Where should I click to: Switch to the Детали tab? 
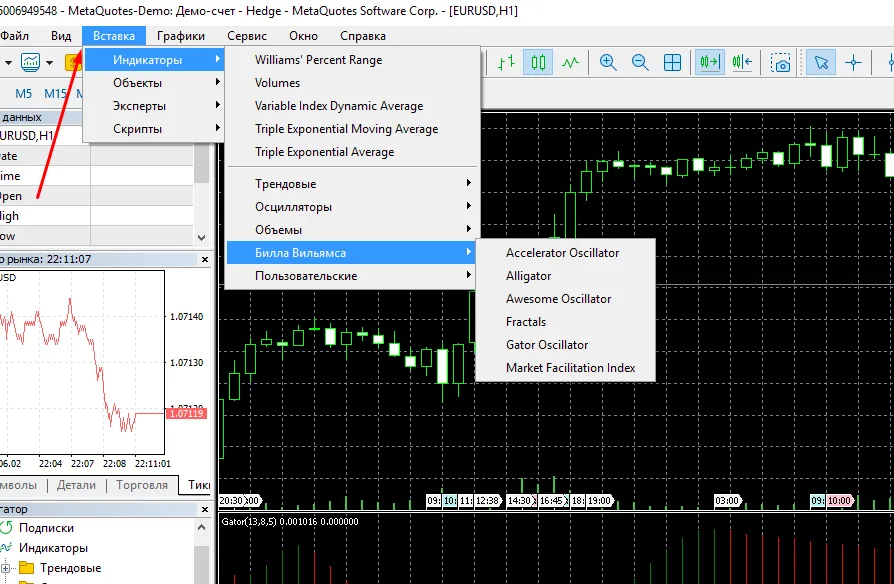tap(76, 485)
